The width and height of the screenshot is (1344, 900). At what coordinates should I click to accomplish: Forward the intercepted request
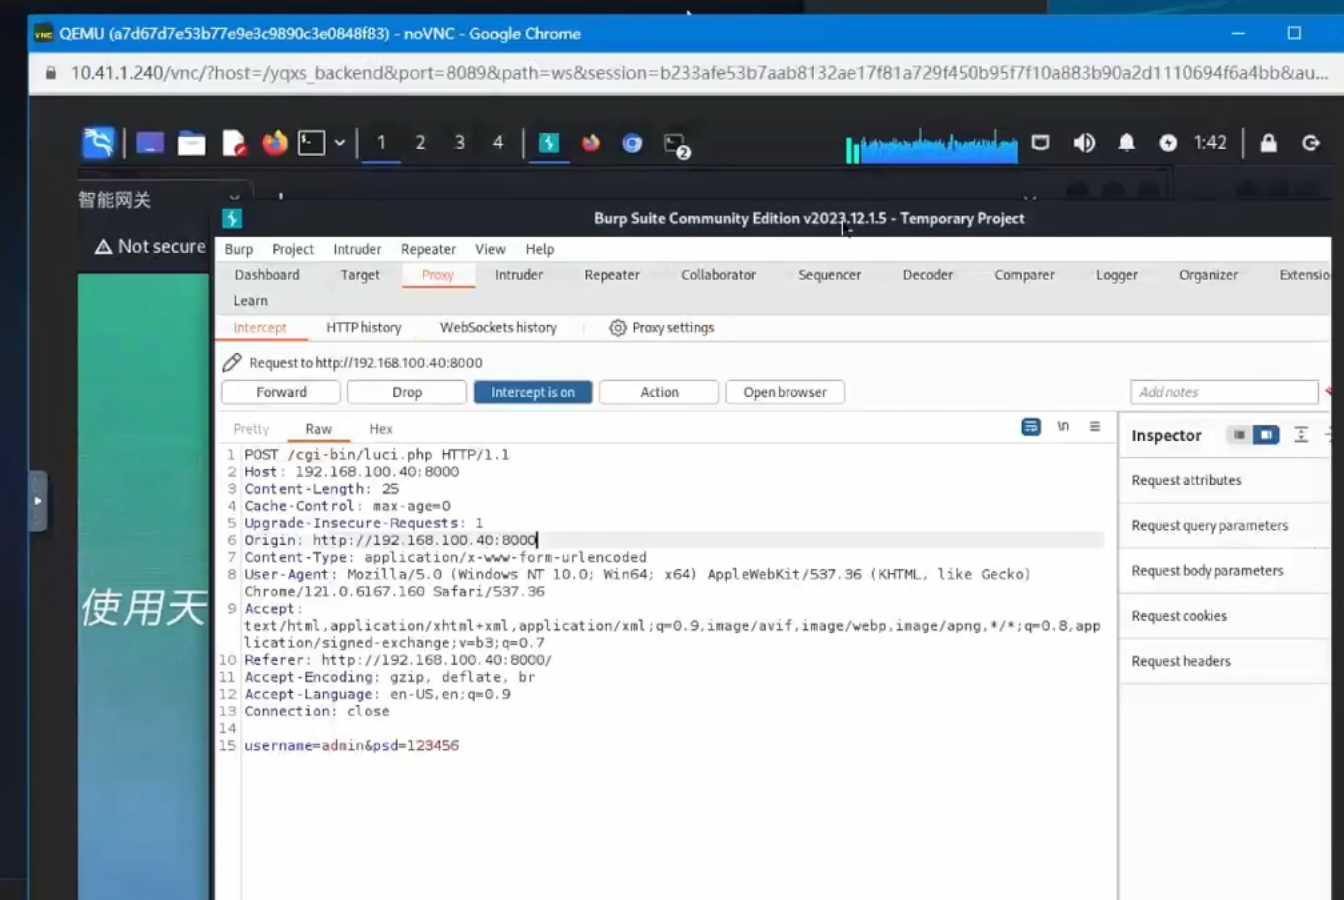pyautogui.click(x=281, y=392)
